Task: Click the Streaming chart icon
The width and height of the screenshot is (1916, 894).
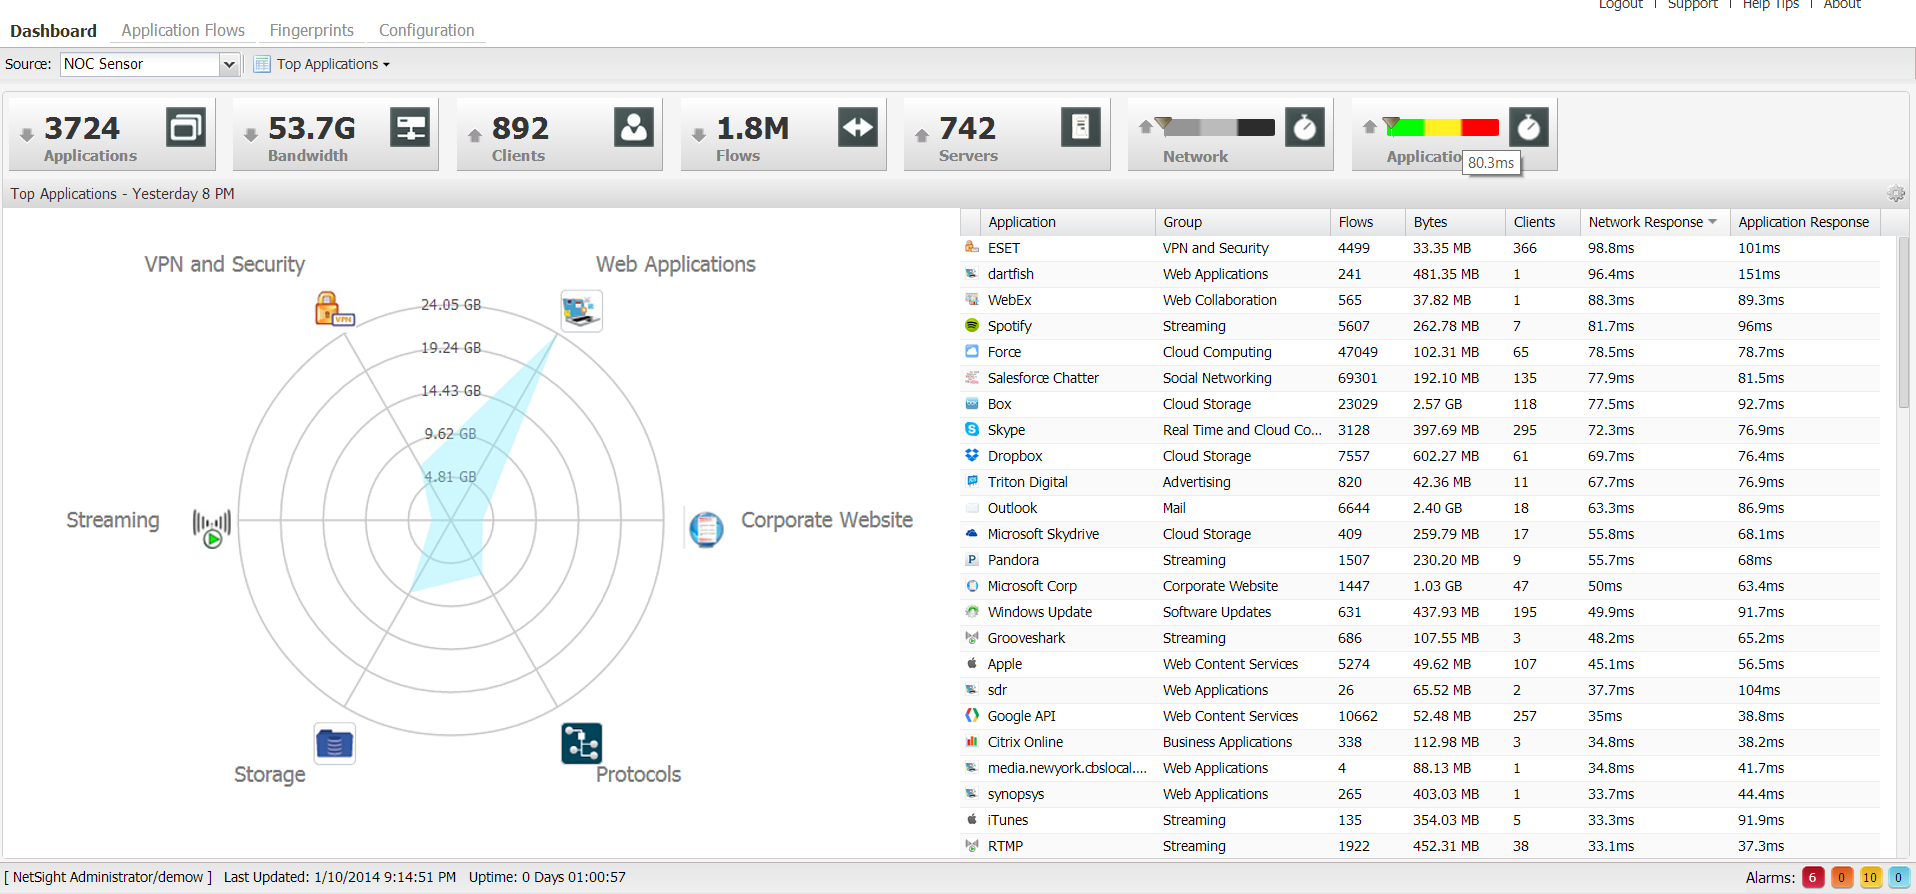Action: click(212, 527)
